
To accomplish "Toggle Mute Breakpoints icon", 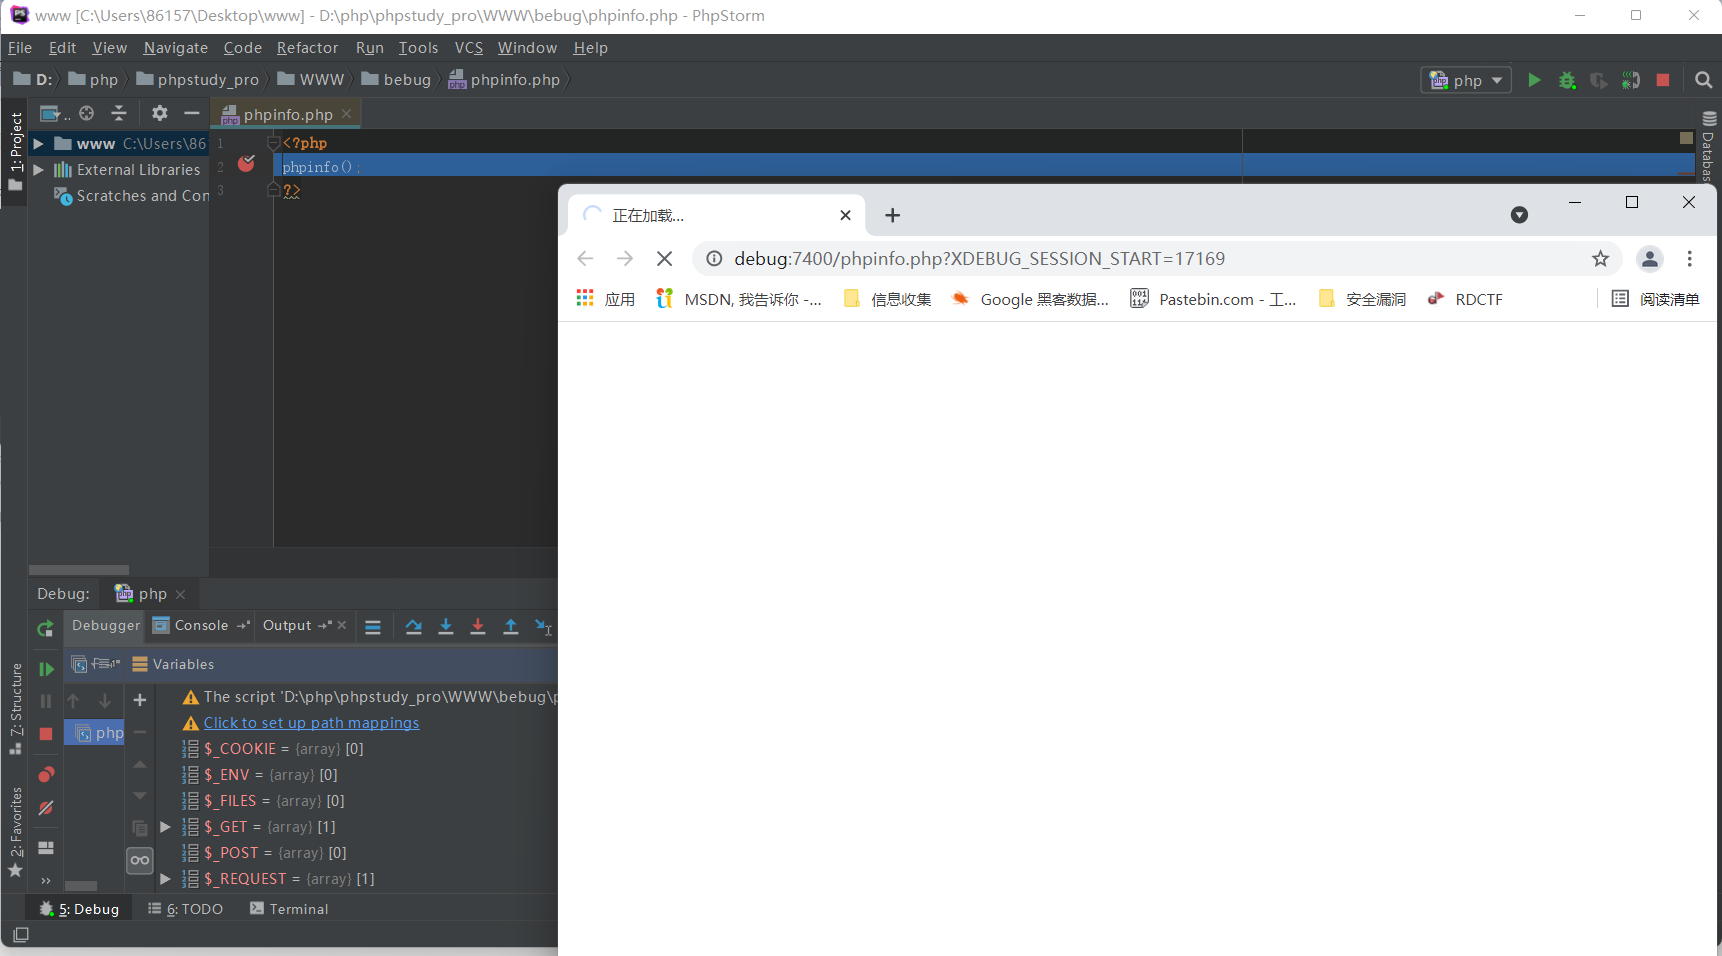I will click(46, 808).
